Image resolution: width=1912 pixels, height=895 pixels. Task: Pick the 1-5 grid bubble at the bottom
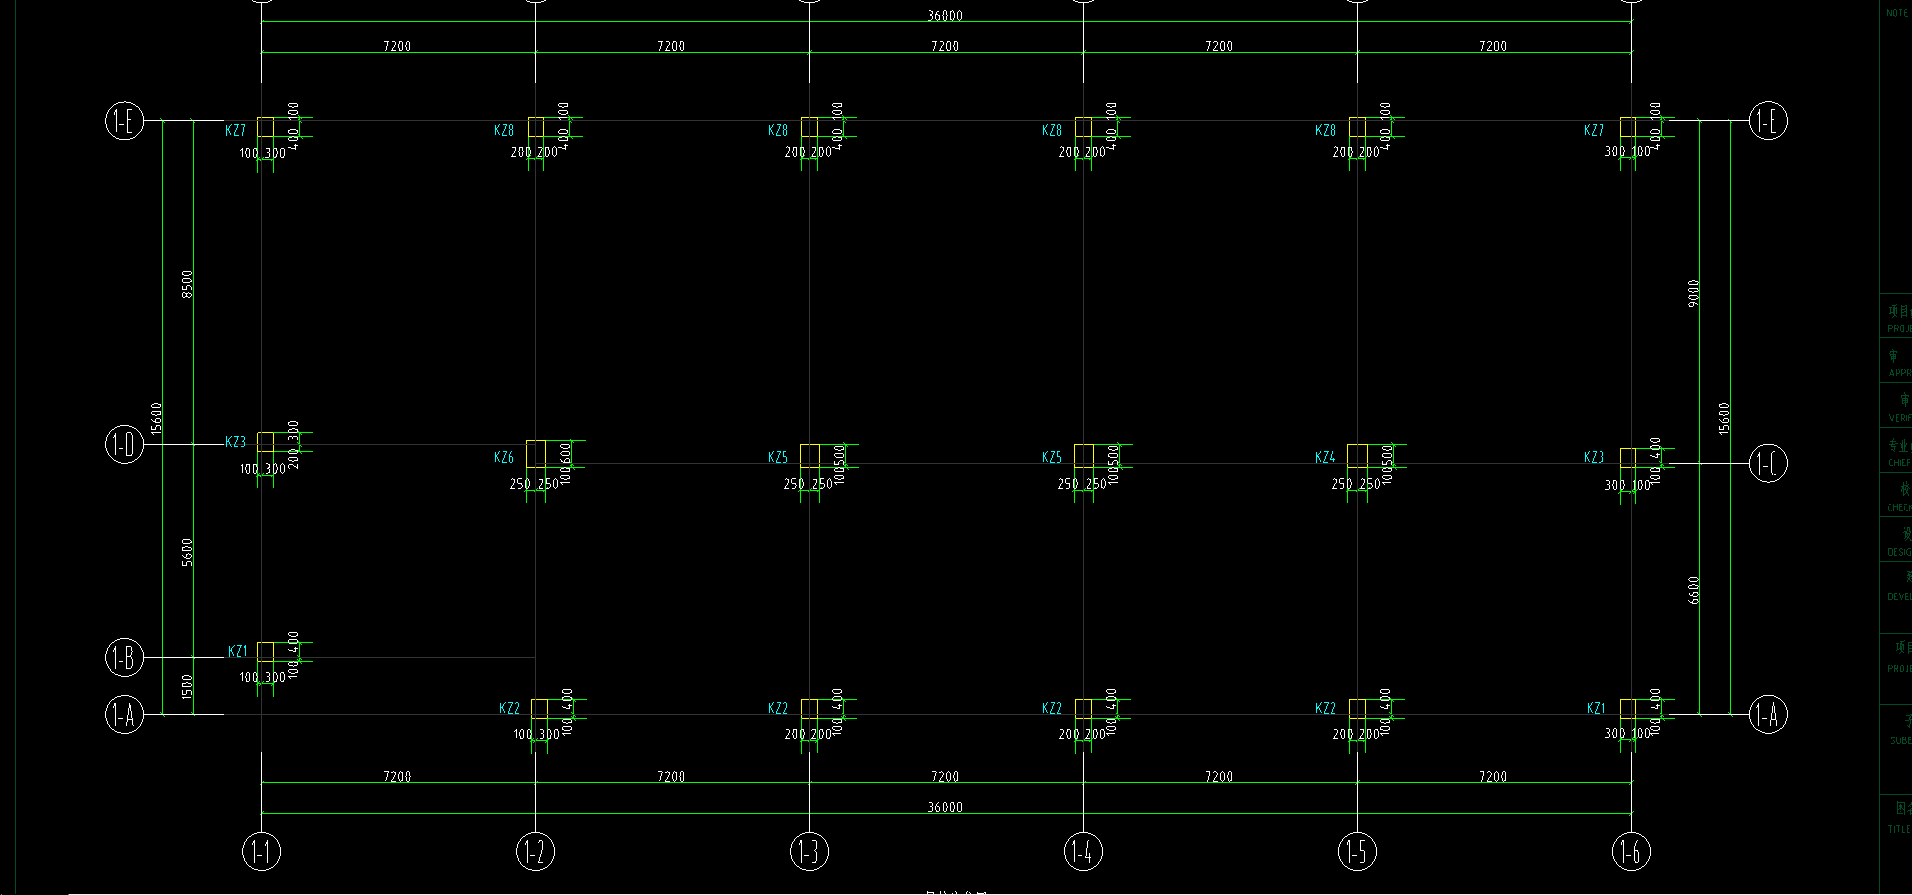[1357, 852]
